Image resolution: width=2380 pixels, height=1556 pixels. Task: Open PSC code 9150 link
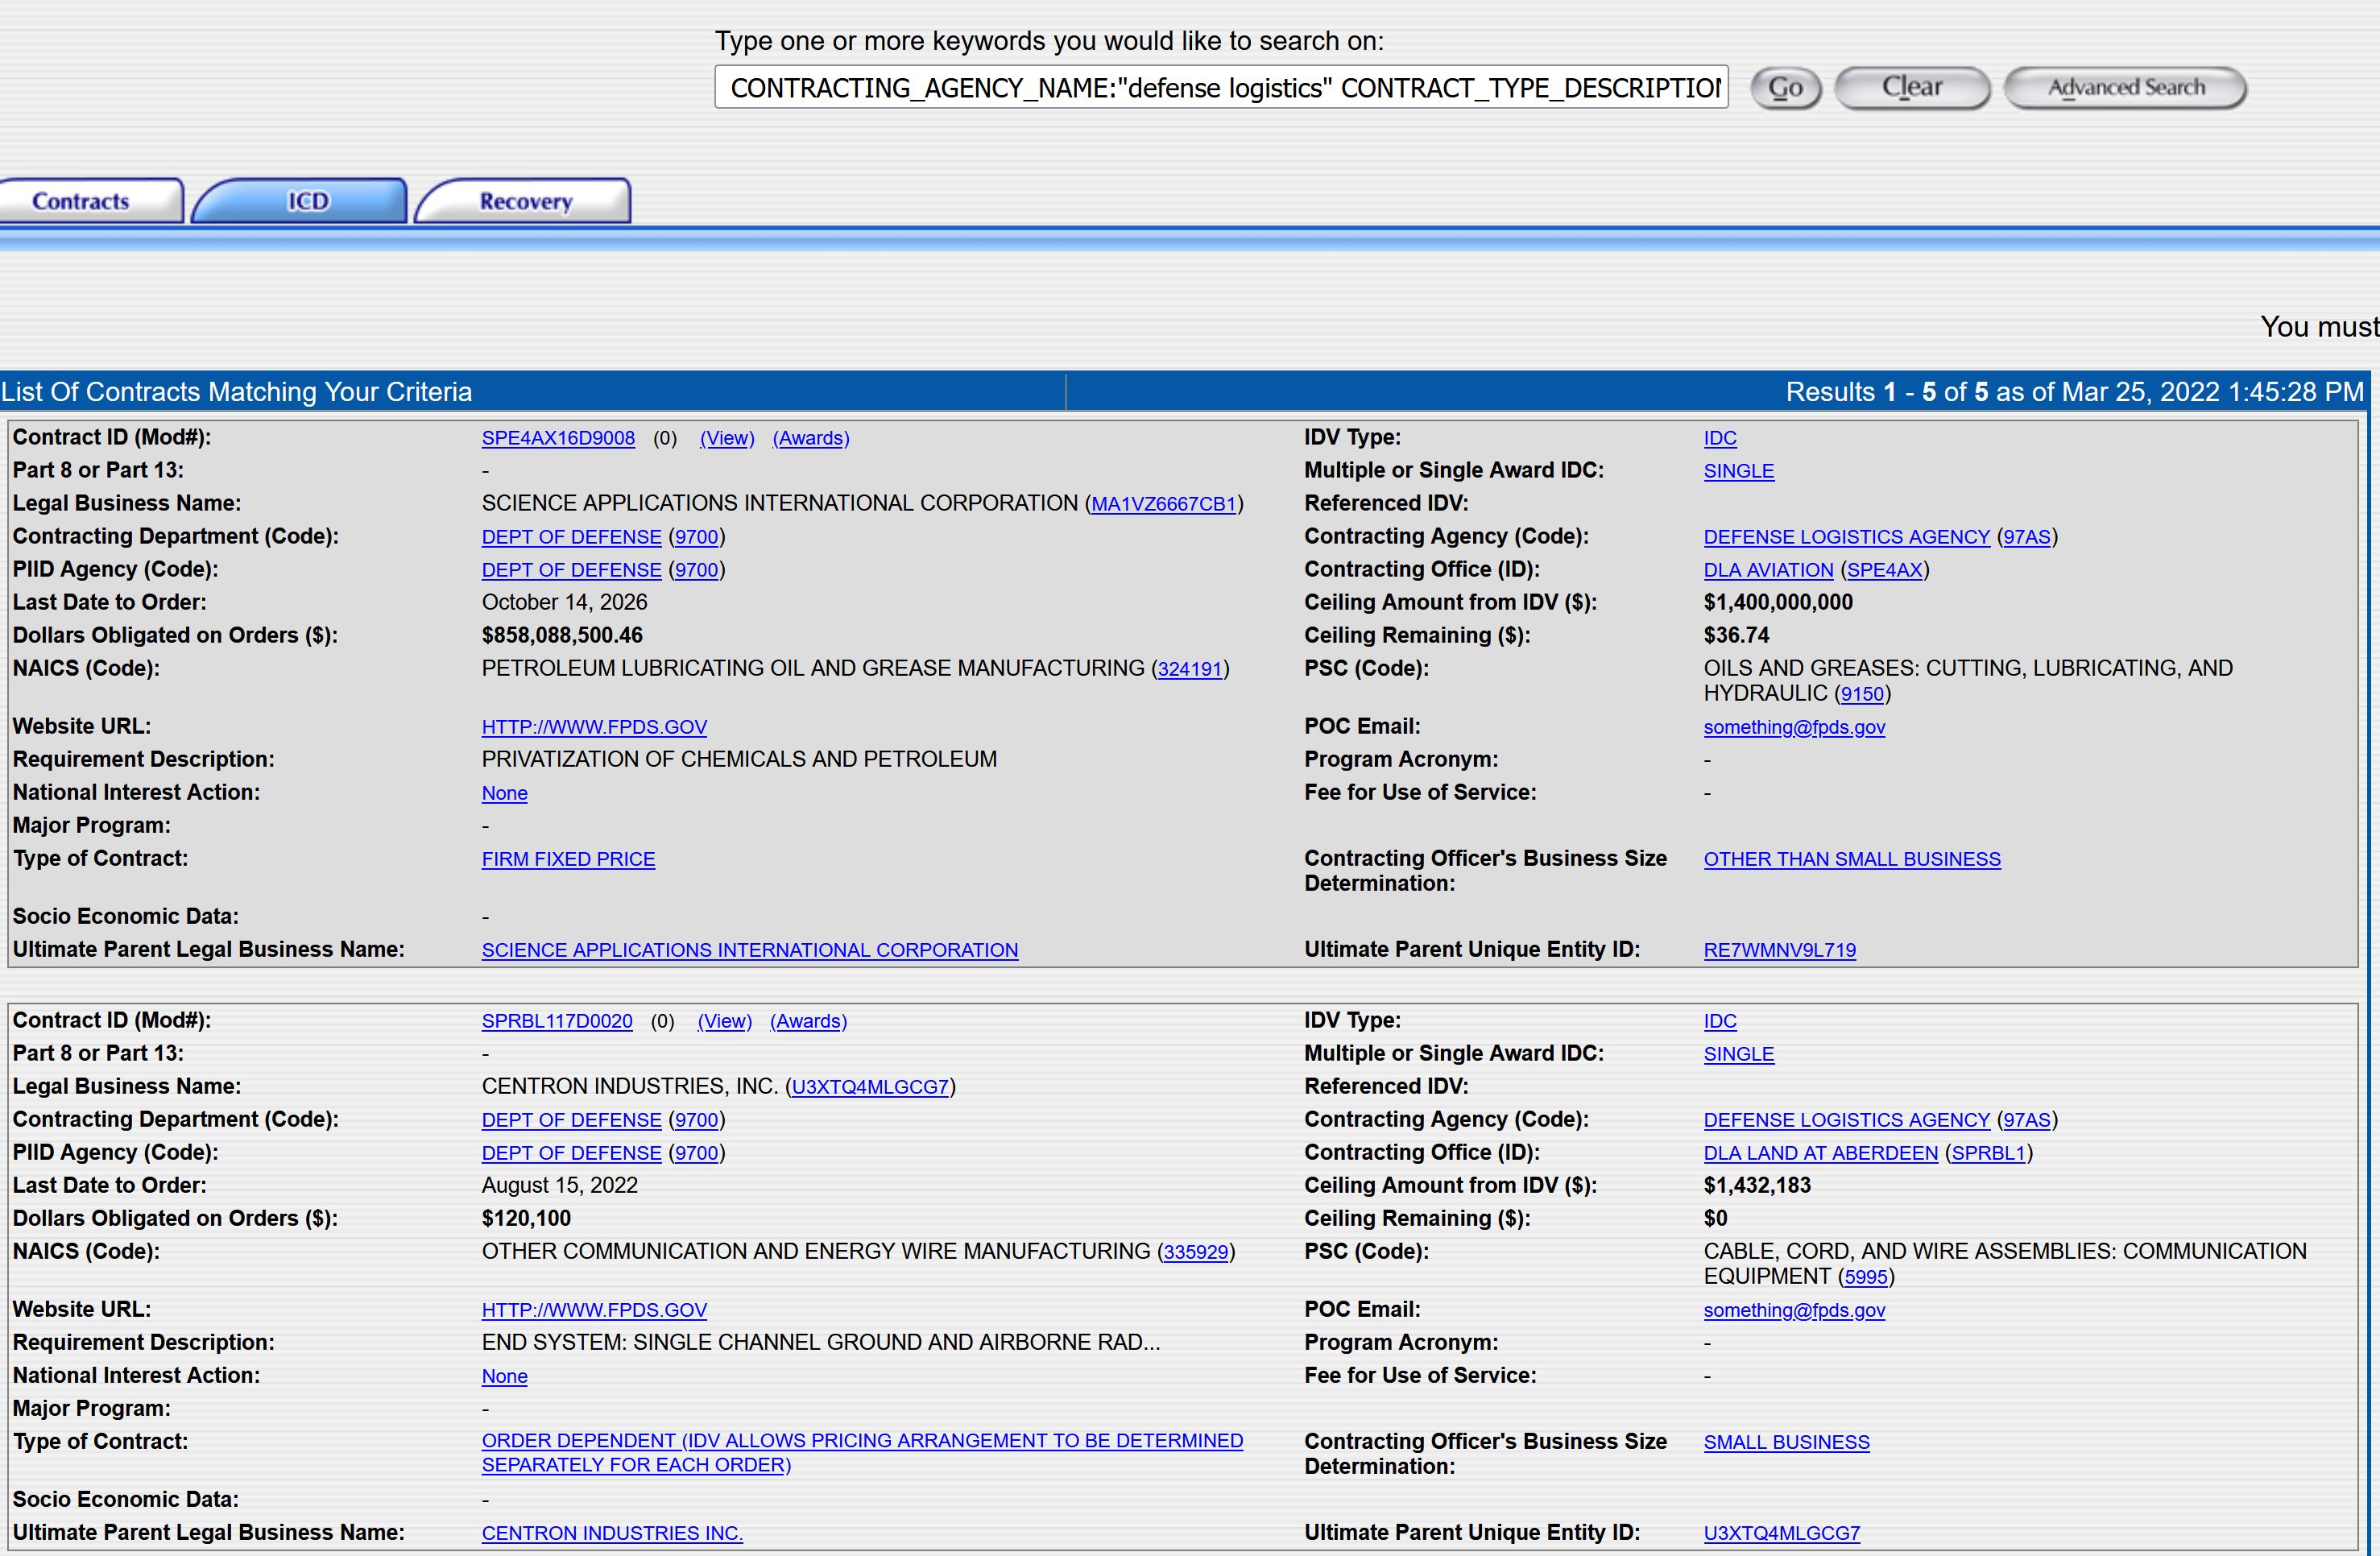click(1863, 694)
